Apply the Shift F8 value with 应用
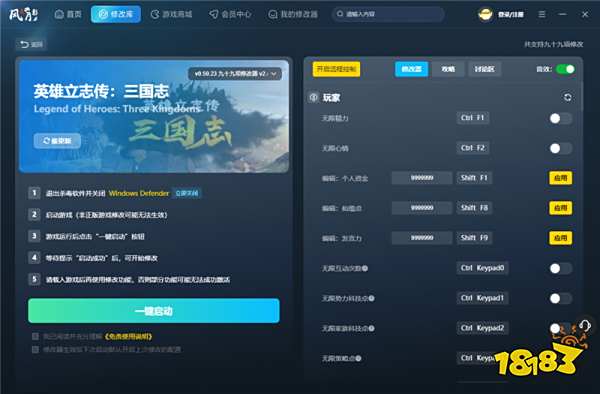 (x=561, y=208)
